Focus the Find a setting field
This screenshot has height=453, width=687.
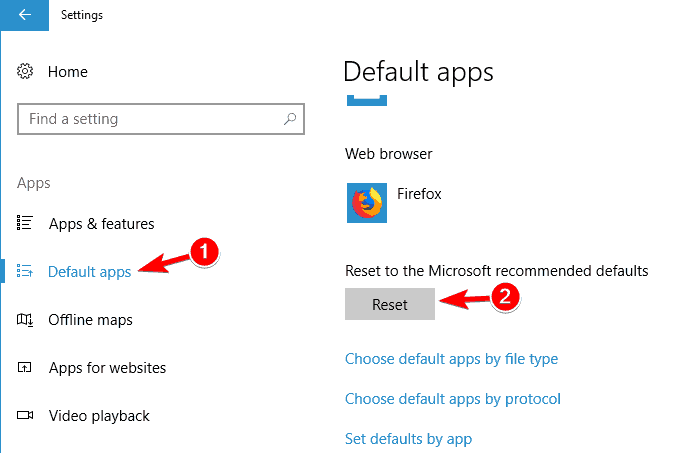[161, 119]
